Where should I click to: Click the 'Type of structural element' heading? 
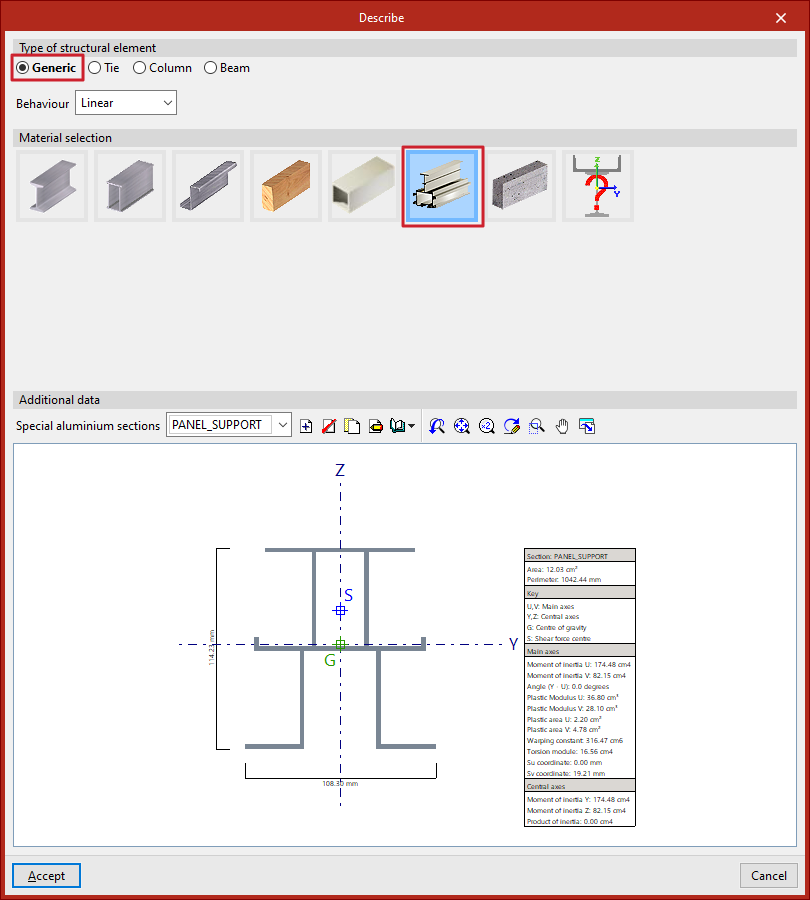pos(87,48)
